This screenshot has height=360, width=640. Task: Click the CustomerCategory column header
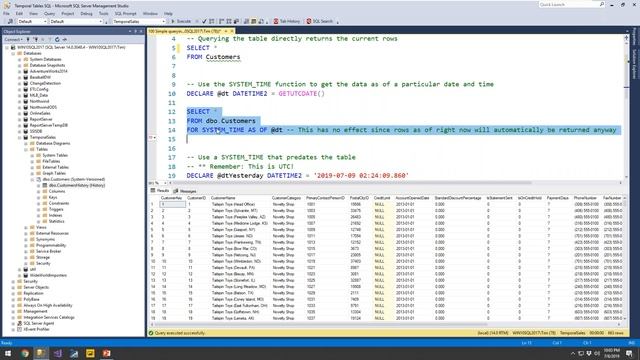[x=286, y=198]
